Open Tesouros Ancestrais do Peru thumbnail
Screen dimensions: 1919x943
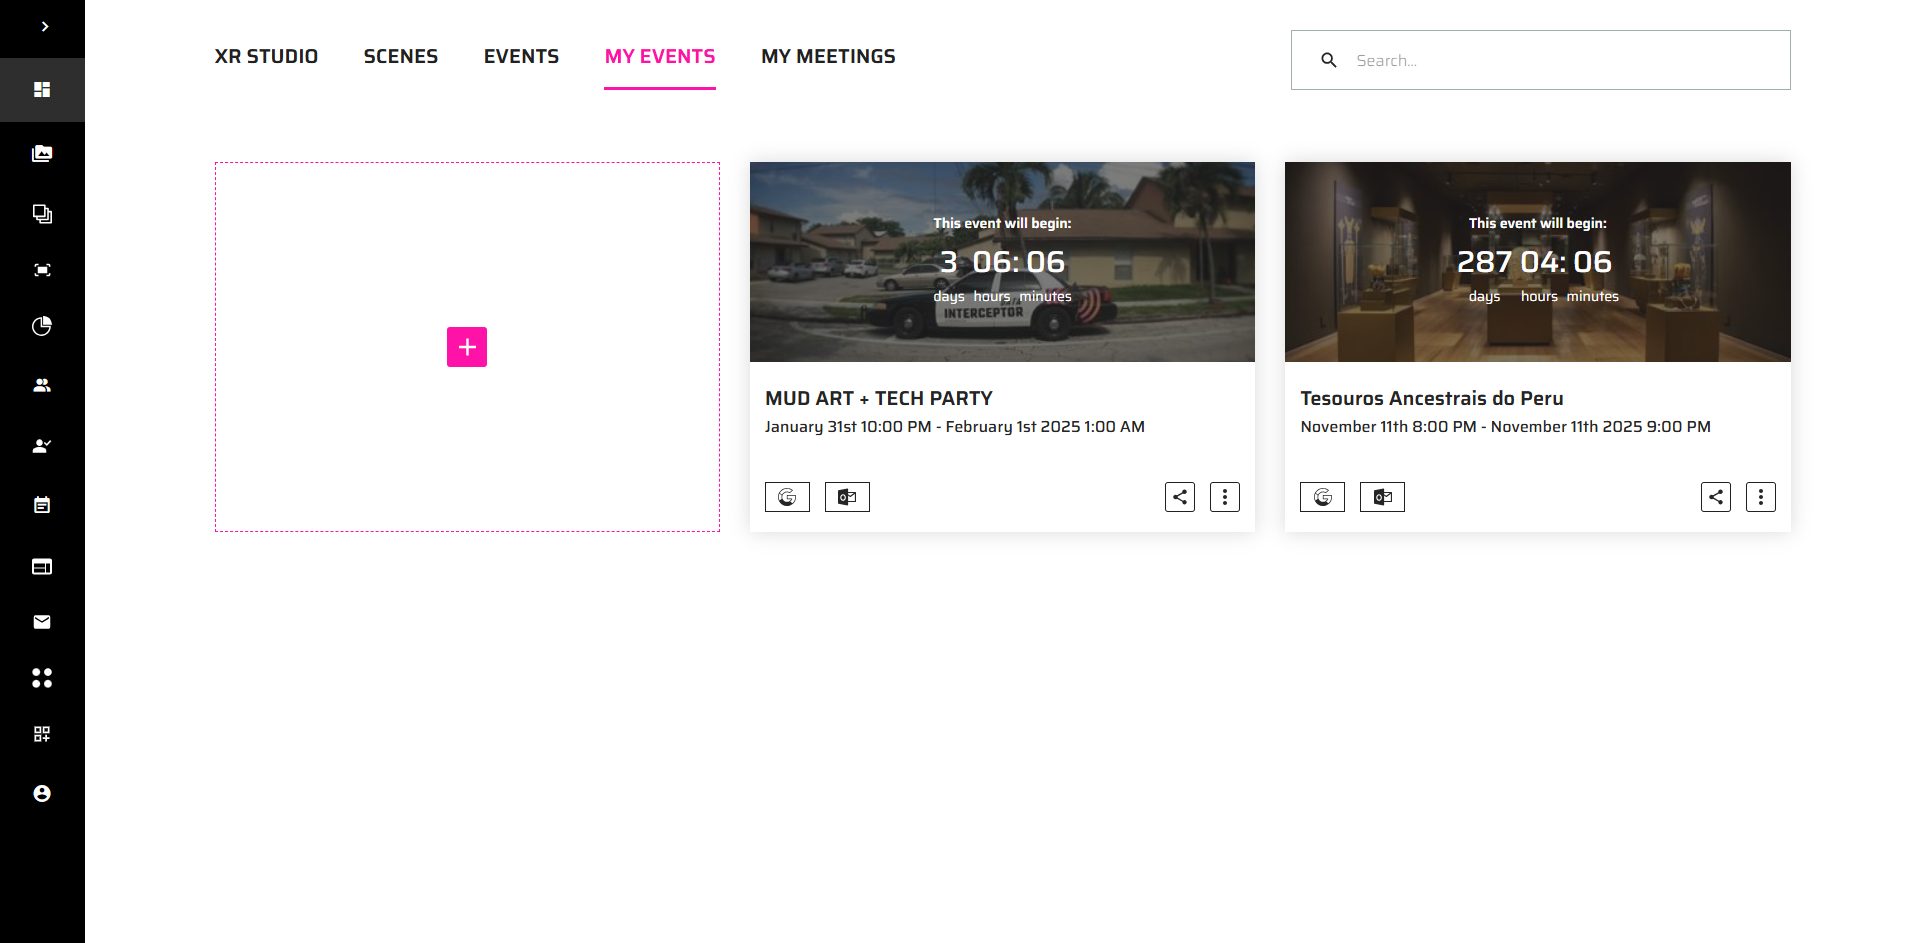pos(1538,262)
